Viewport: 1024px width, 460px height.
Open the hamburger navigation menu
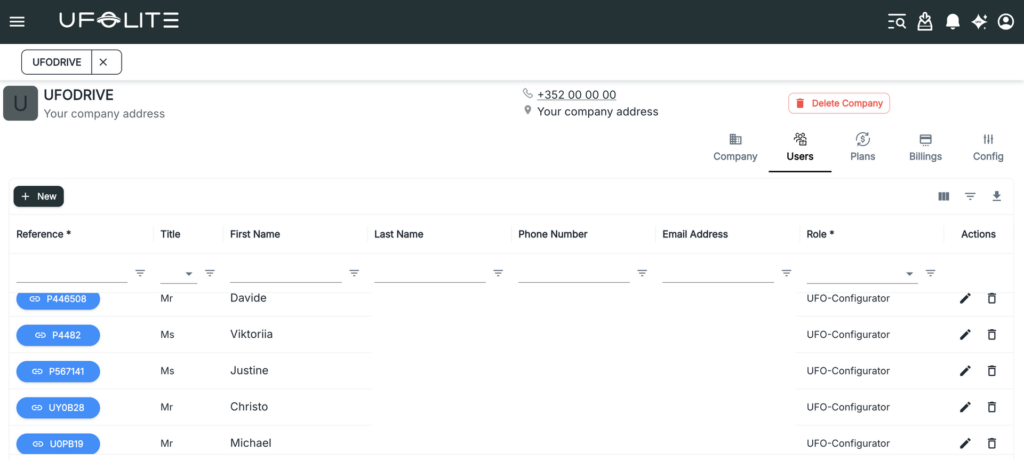point(17,21)
